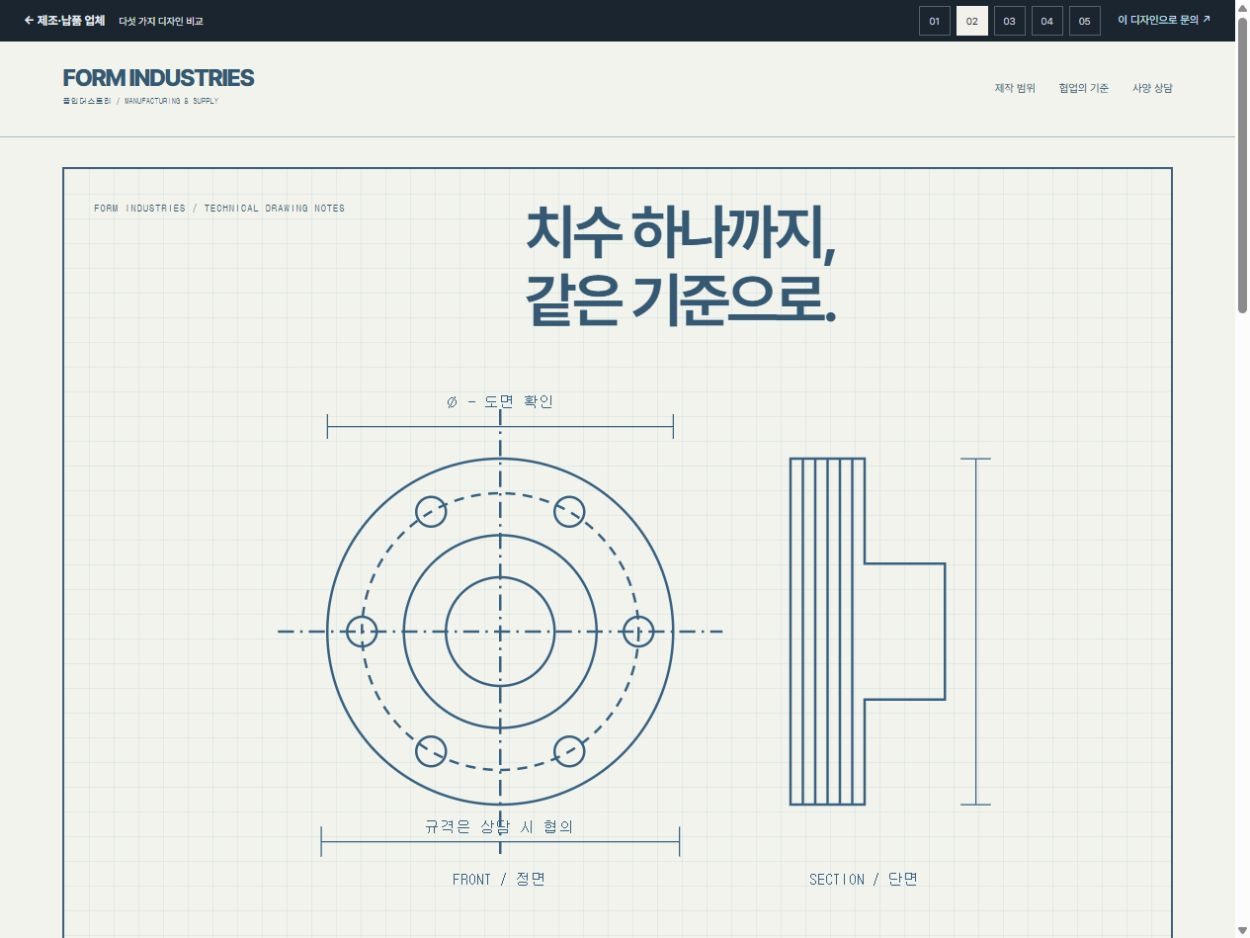Open 제작 범위 menu item

[1015, 88]
